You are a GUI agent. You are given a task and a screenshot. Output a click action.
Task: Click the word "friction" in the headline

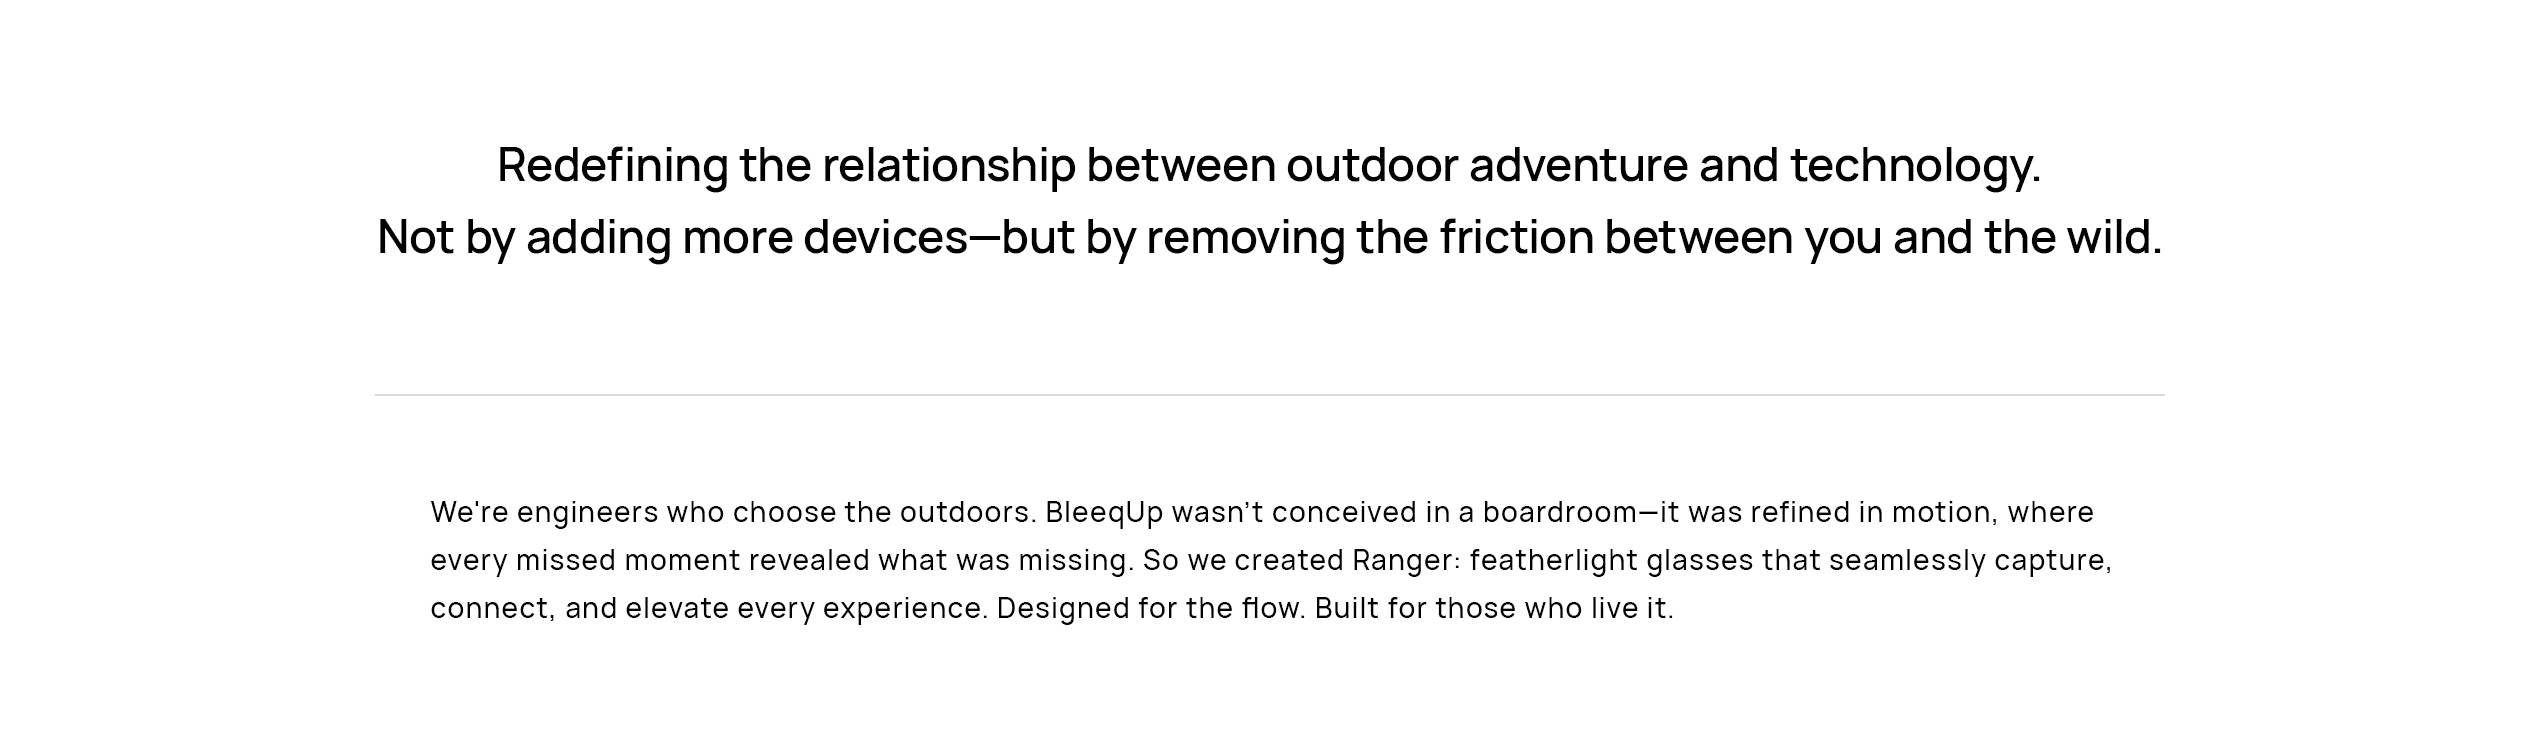click(1516, 238)
